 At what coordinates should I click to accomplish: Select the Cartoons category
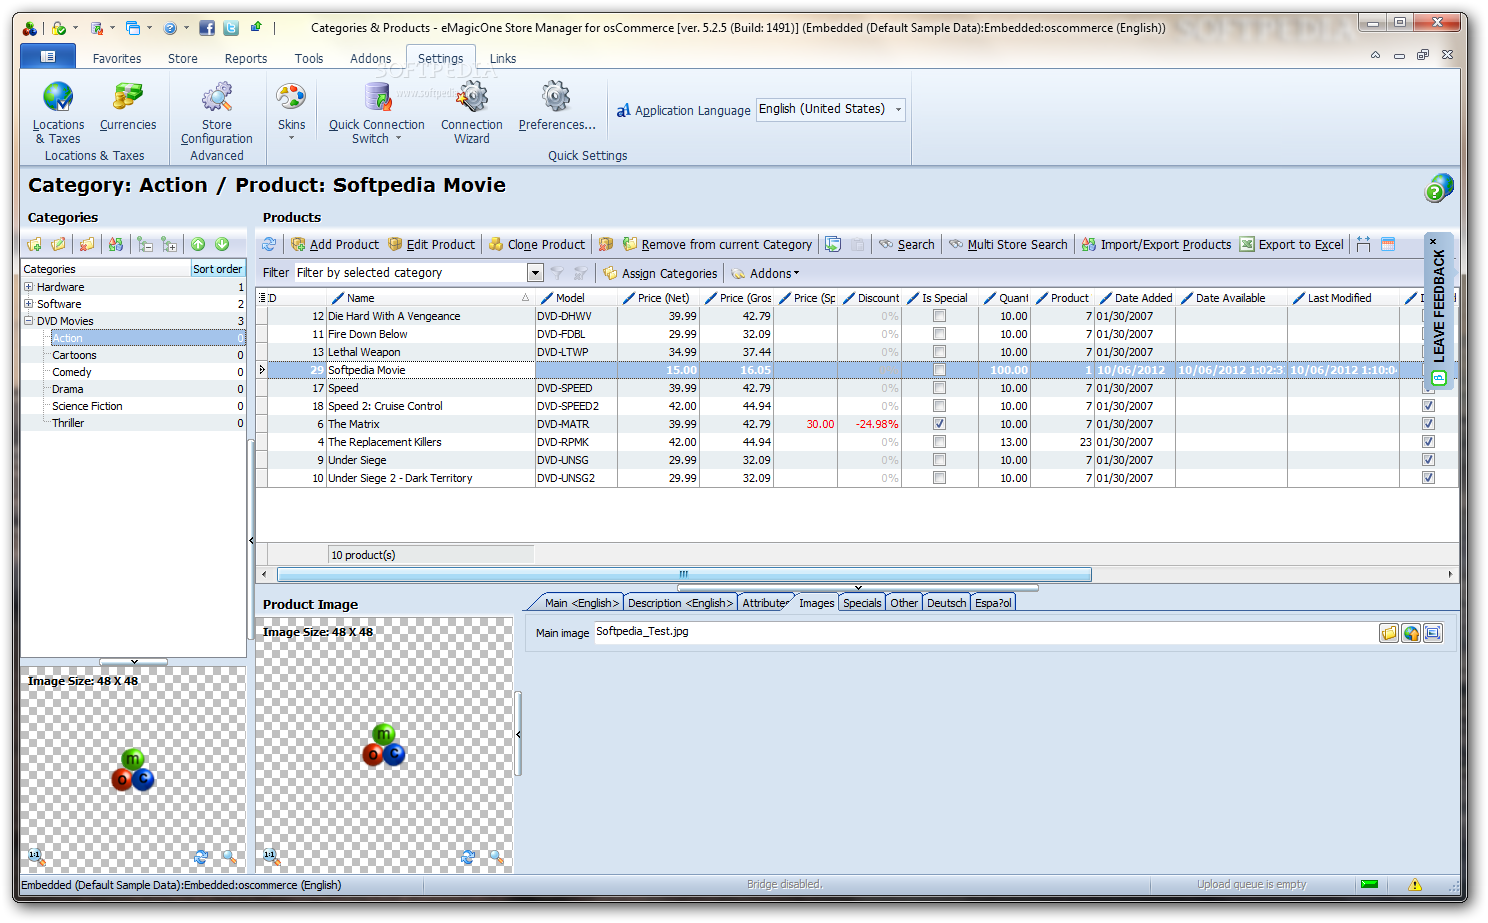pos(75,355)
